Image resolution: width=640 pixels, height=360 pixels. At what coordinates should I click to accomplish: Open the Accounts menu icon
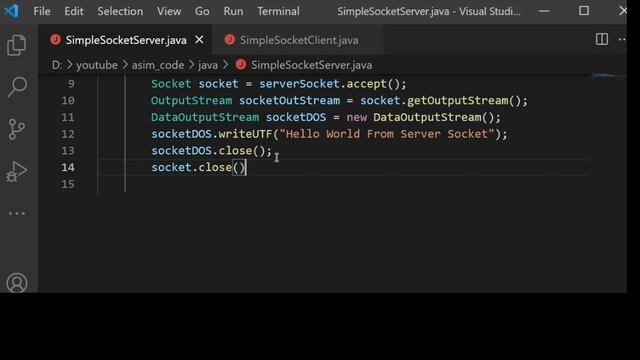click(17, 283)
